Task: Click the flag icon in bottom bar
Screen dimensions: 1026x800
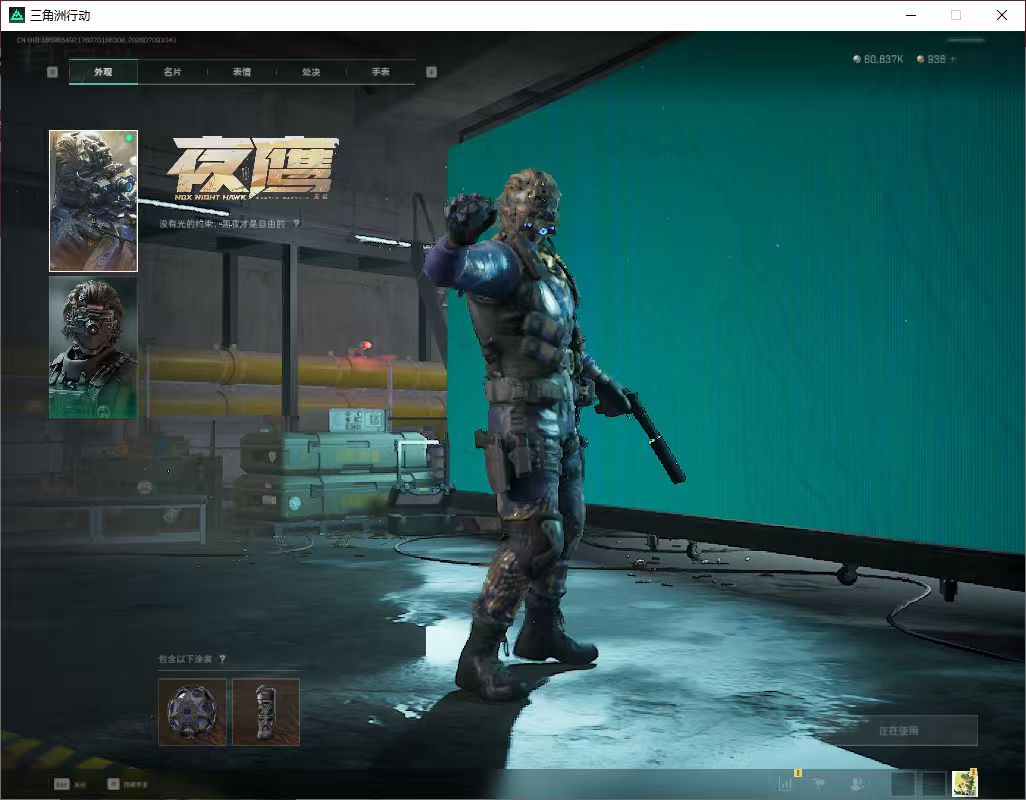Action: tap(819, 783)
